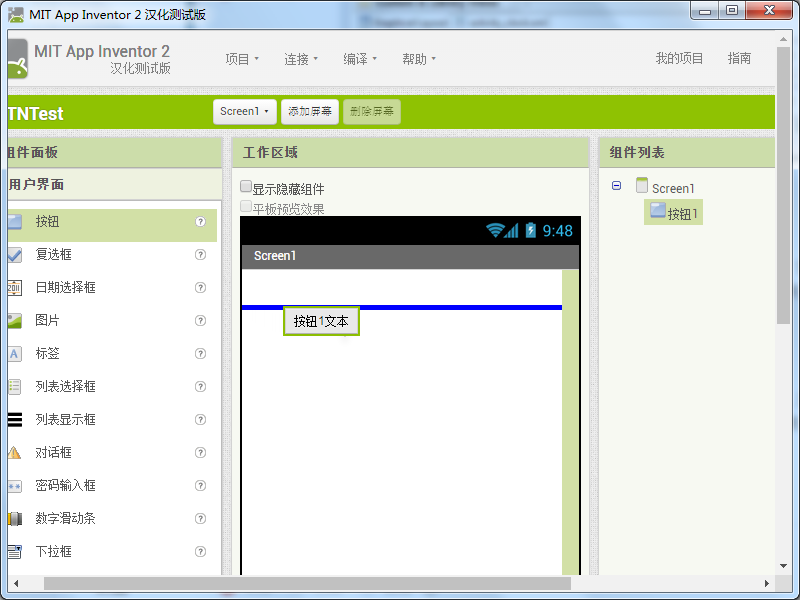This screenshot has width=800, height=600.
Task: Select the 图片 component icon in palette
Action: (15, 320)
